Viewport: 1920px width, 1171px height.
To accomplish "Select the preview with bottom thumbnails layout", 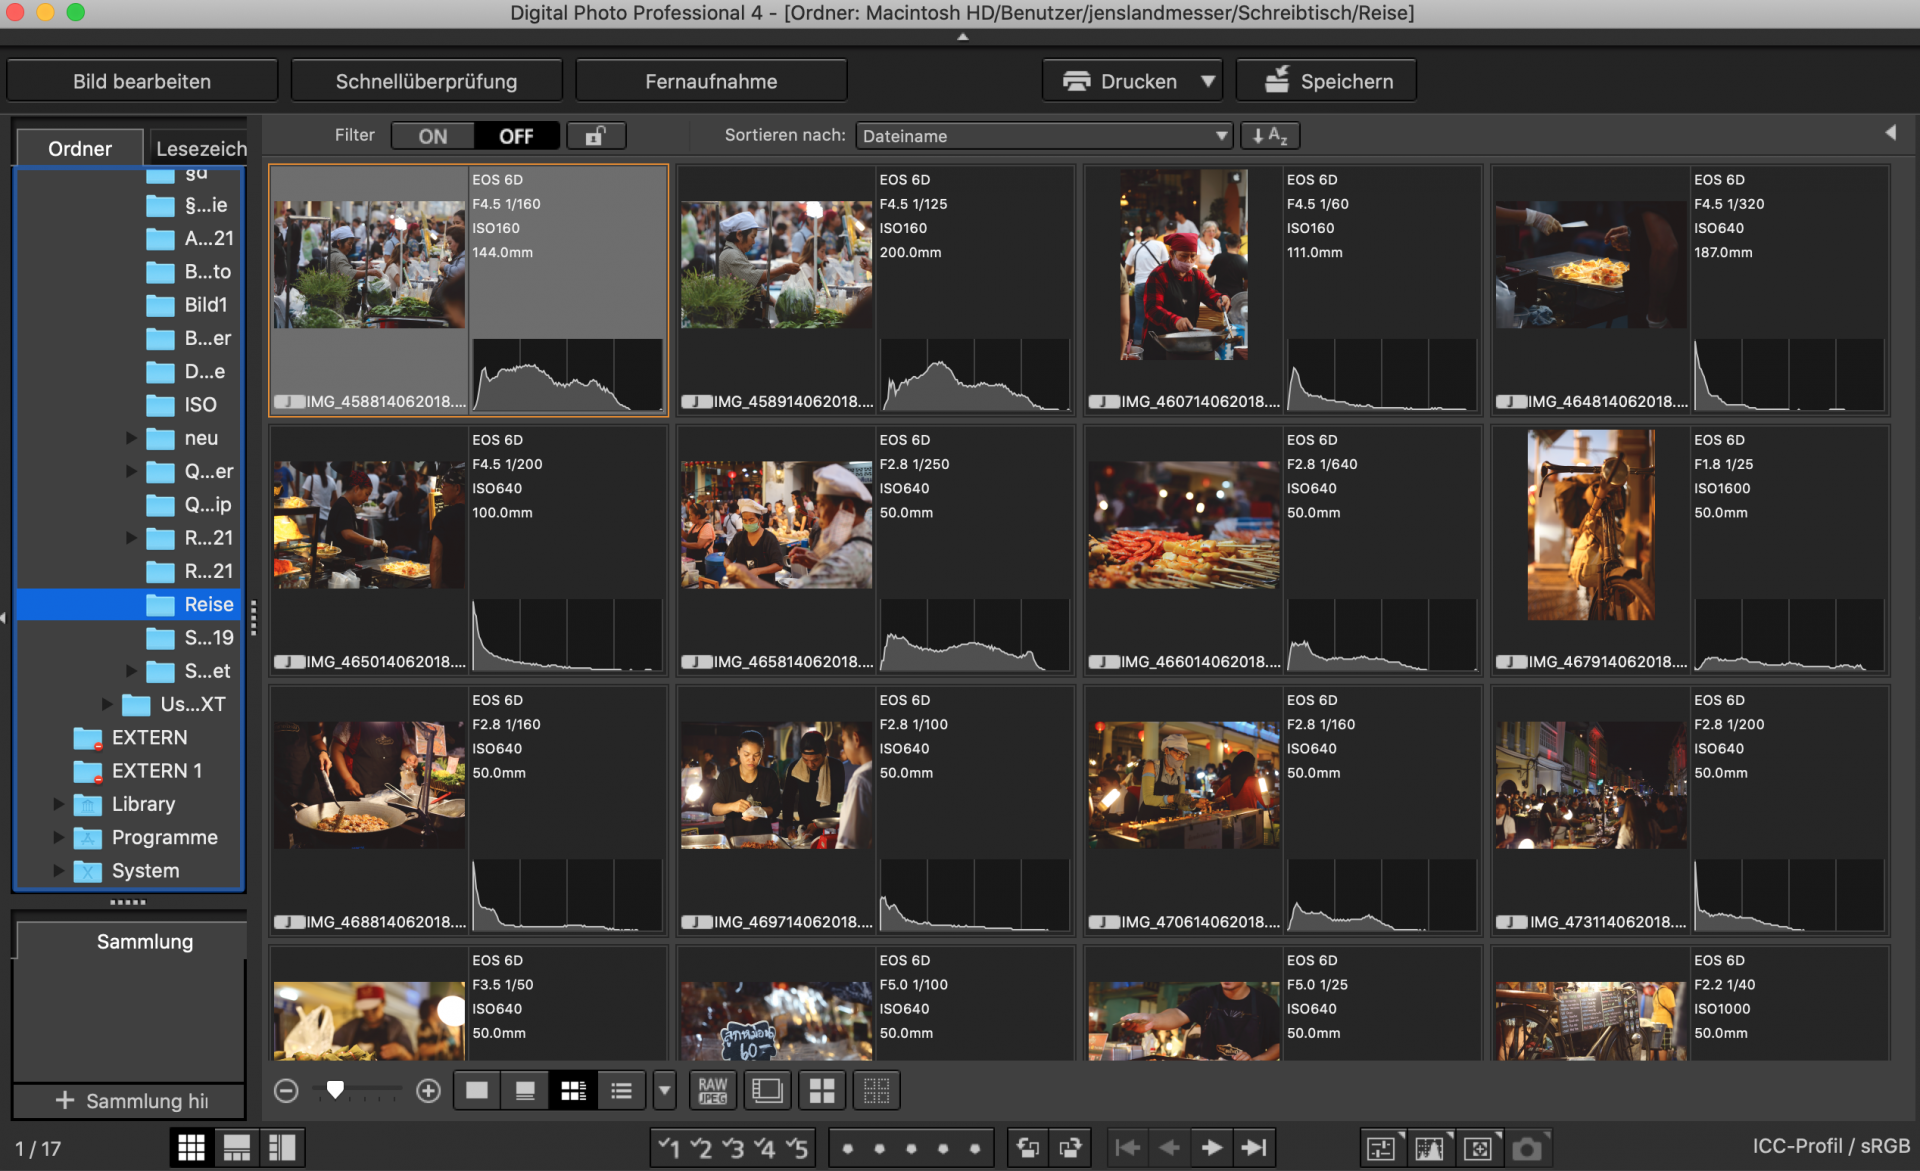I will coord(237,1148).
